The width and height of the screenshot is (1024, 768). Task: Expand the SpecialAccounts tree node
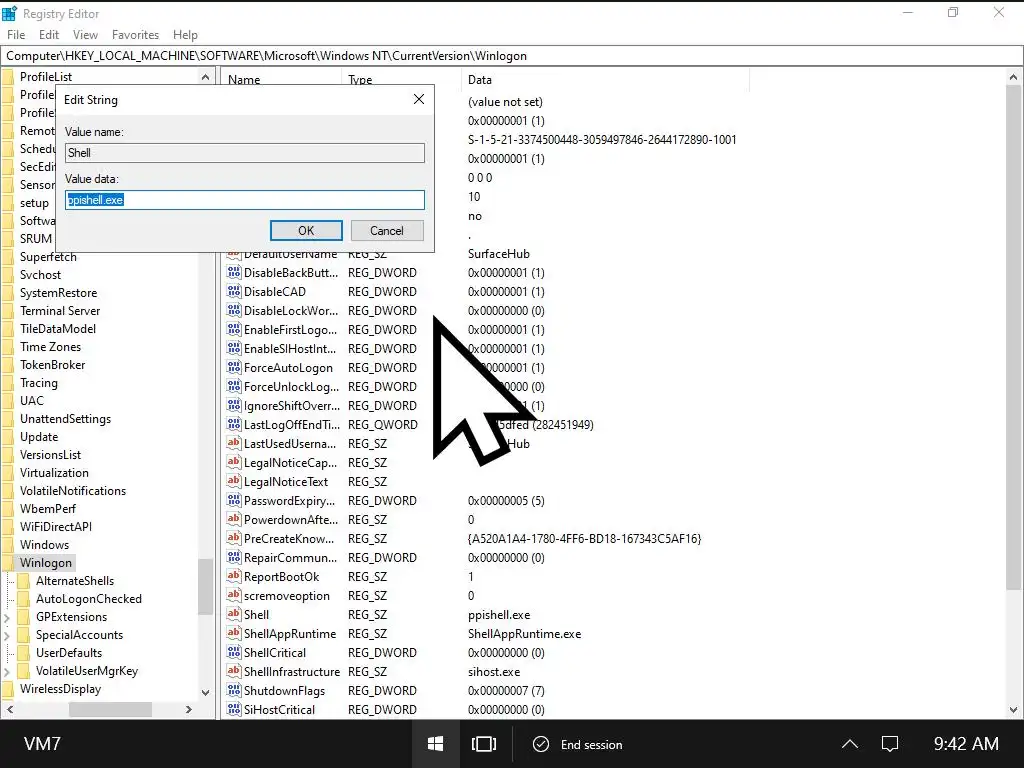7,635
